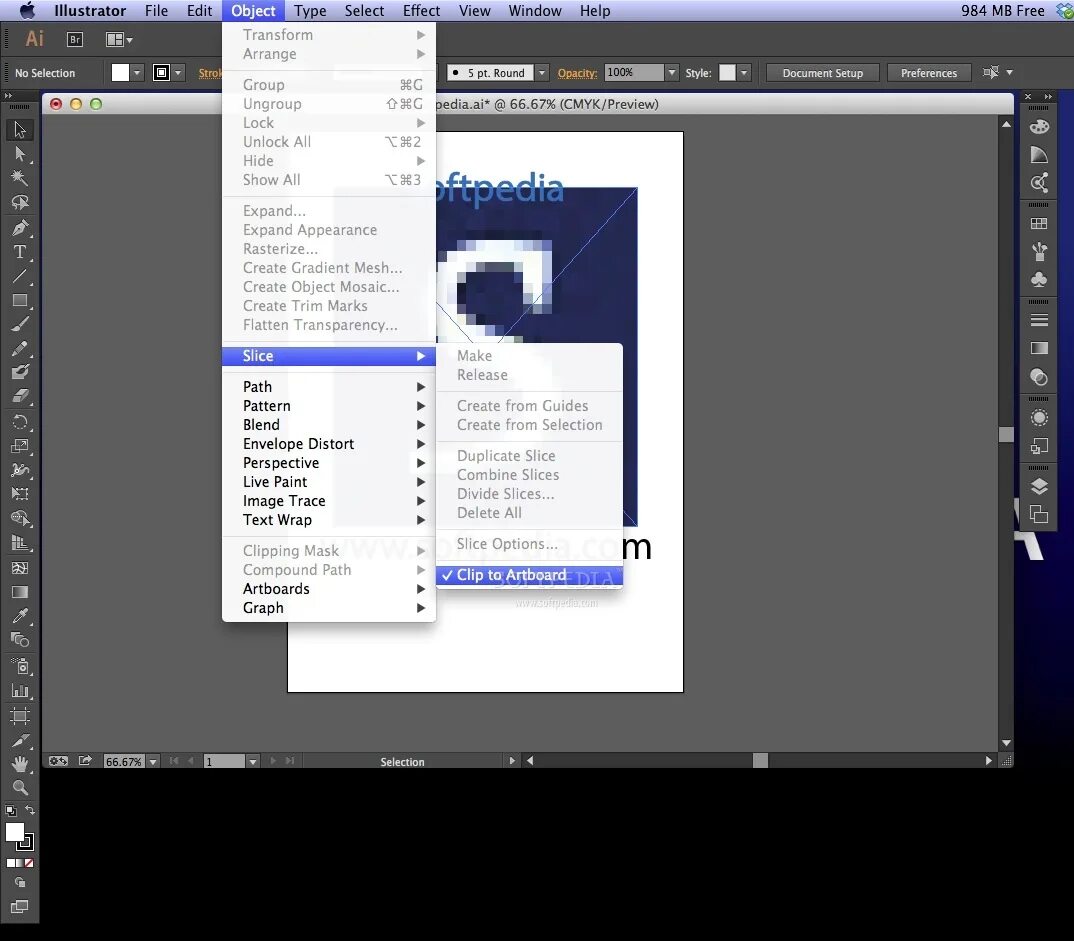
Task: Select the Scale tool
Action: (x=20, y=446)
